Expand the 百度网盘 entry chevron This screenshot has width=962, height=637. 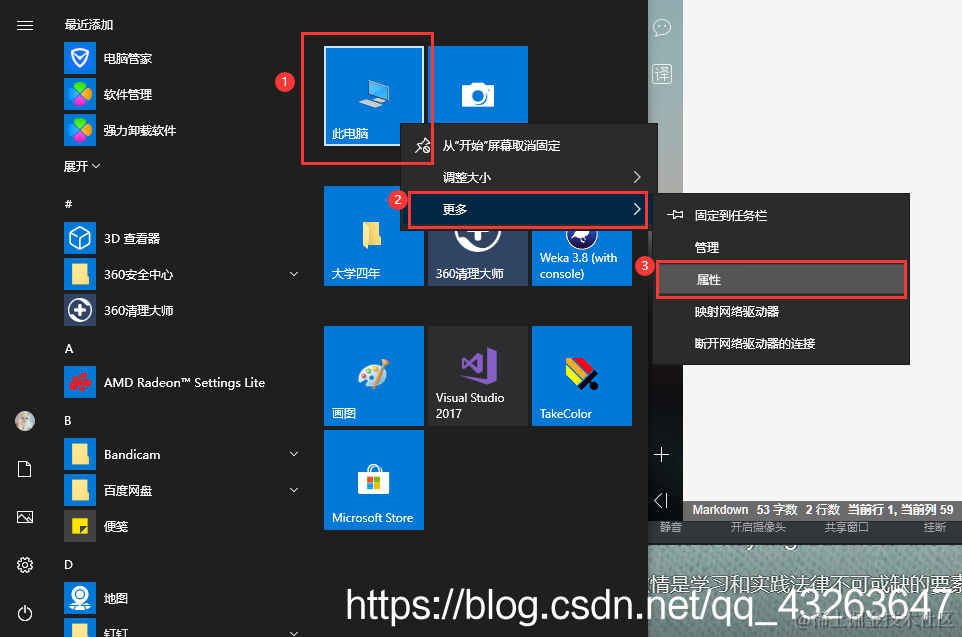294,490
